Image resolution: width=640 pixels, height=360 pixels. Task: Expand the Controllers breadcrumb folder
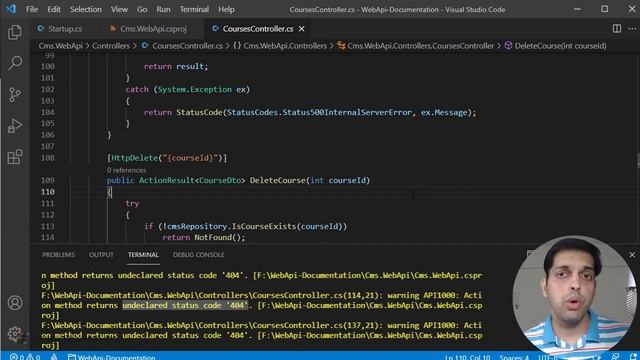pyautogui.click(x=111, y=46)
